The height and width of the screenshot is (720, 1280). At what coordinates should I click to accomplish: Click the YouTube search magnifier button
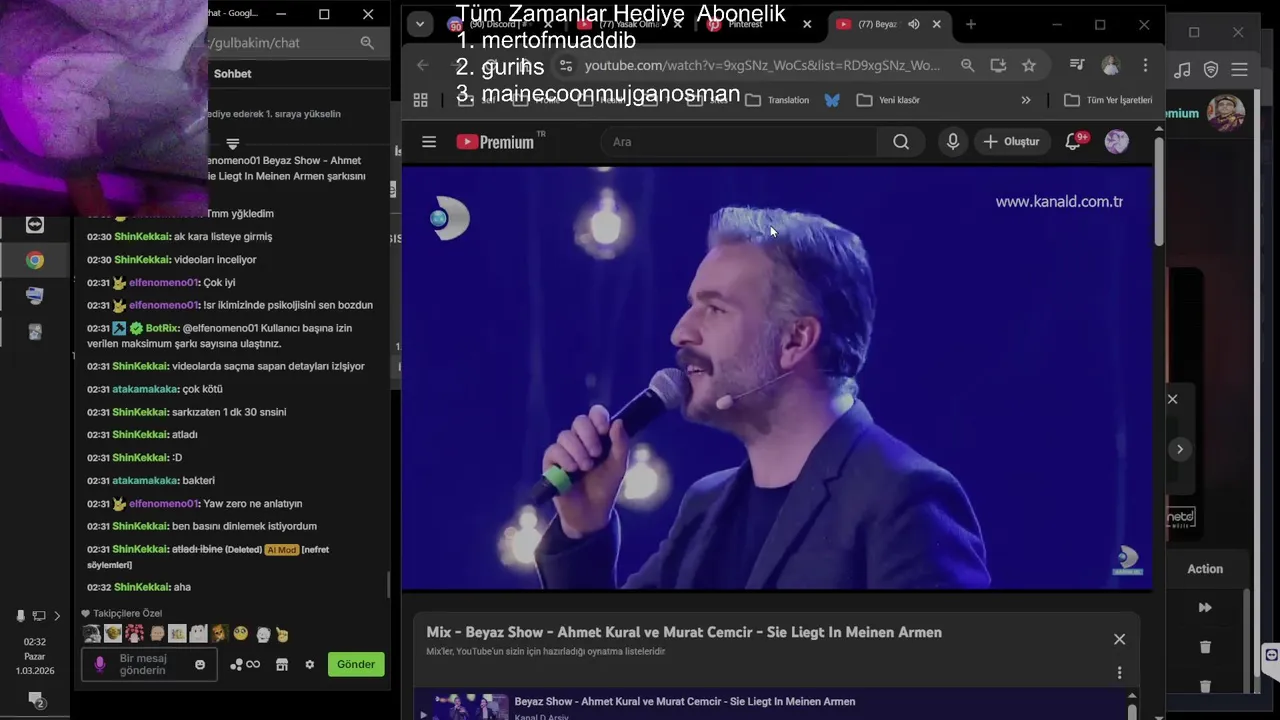(901, 142)
